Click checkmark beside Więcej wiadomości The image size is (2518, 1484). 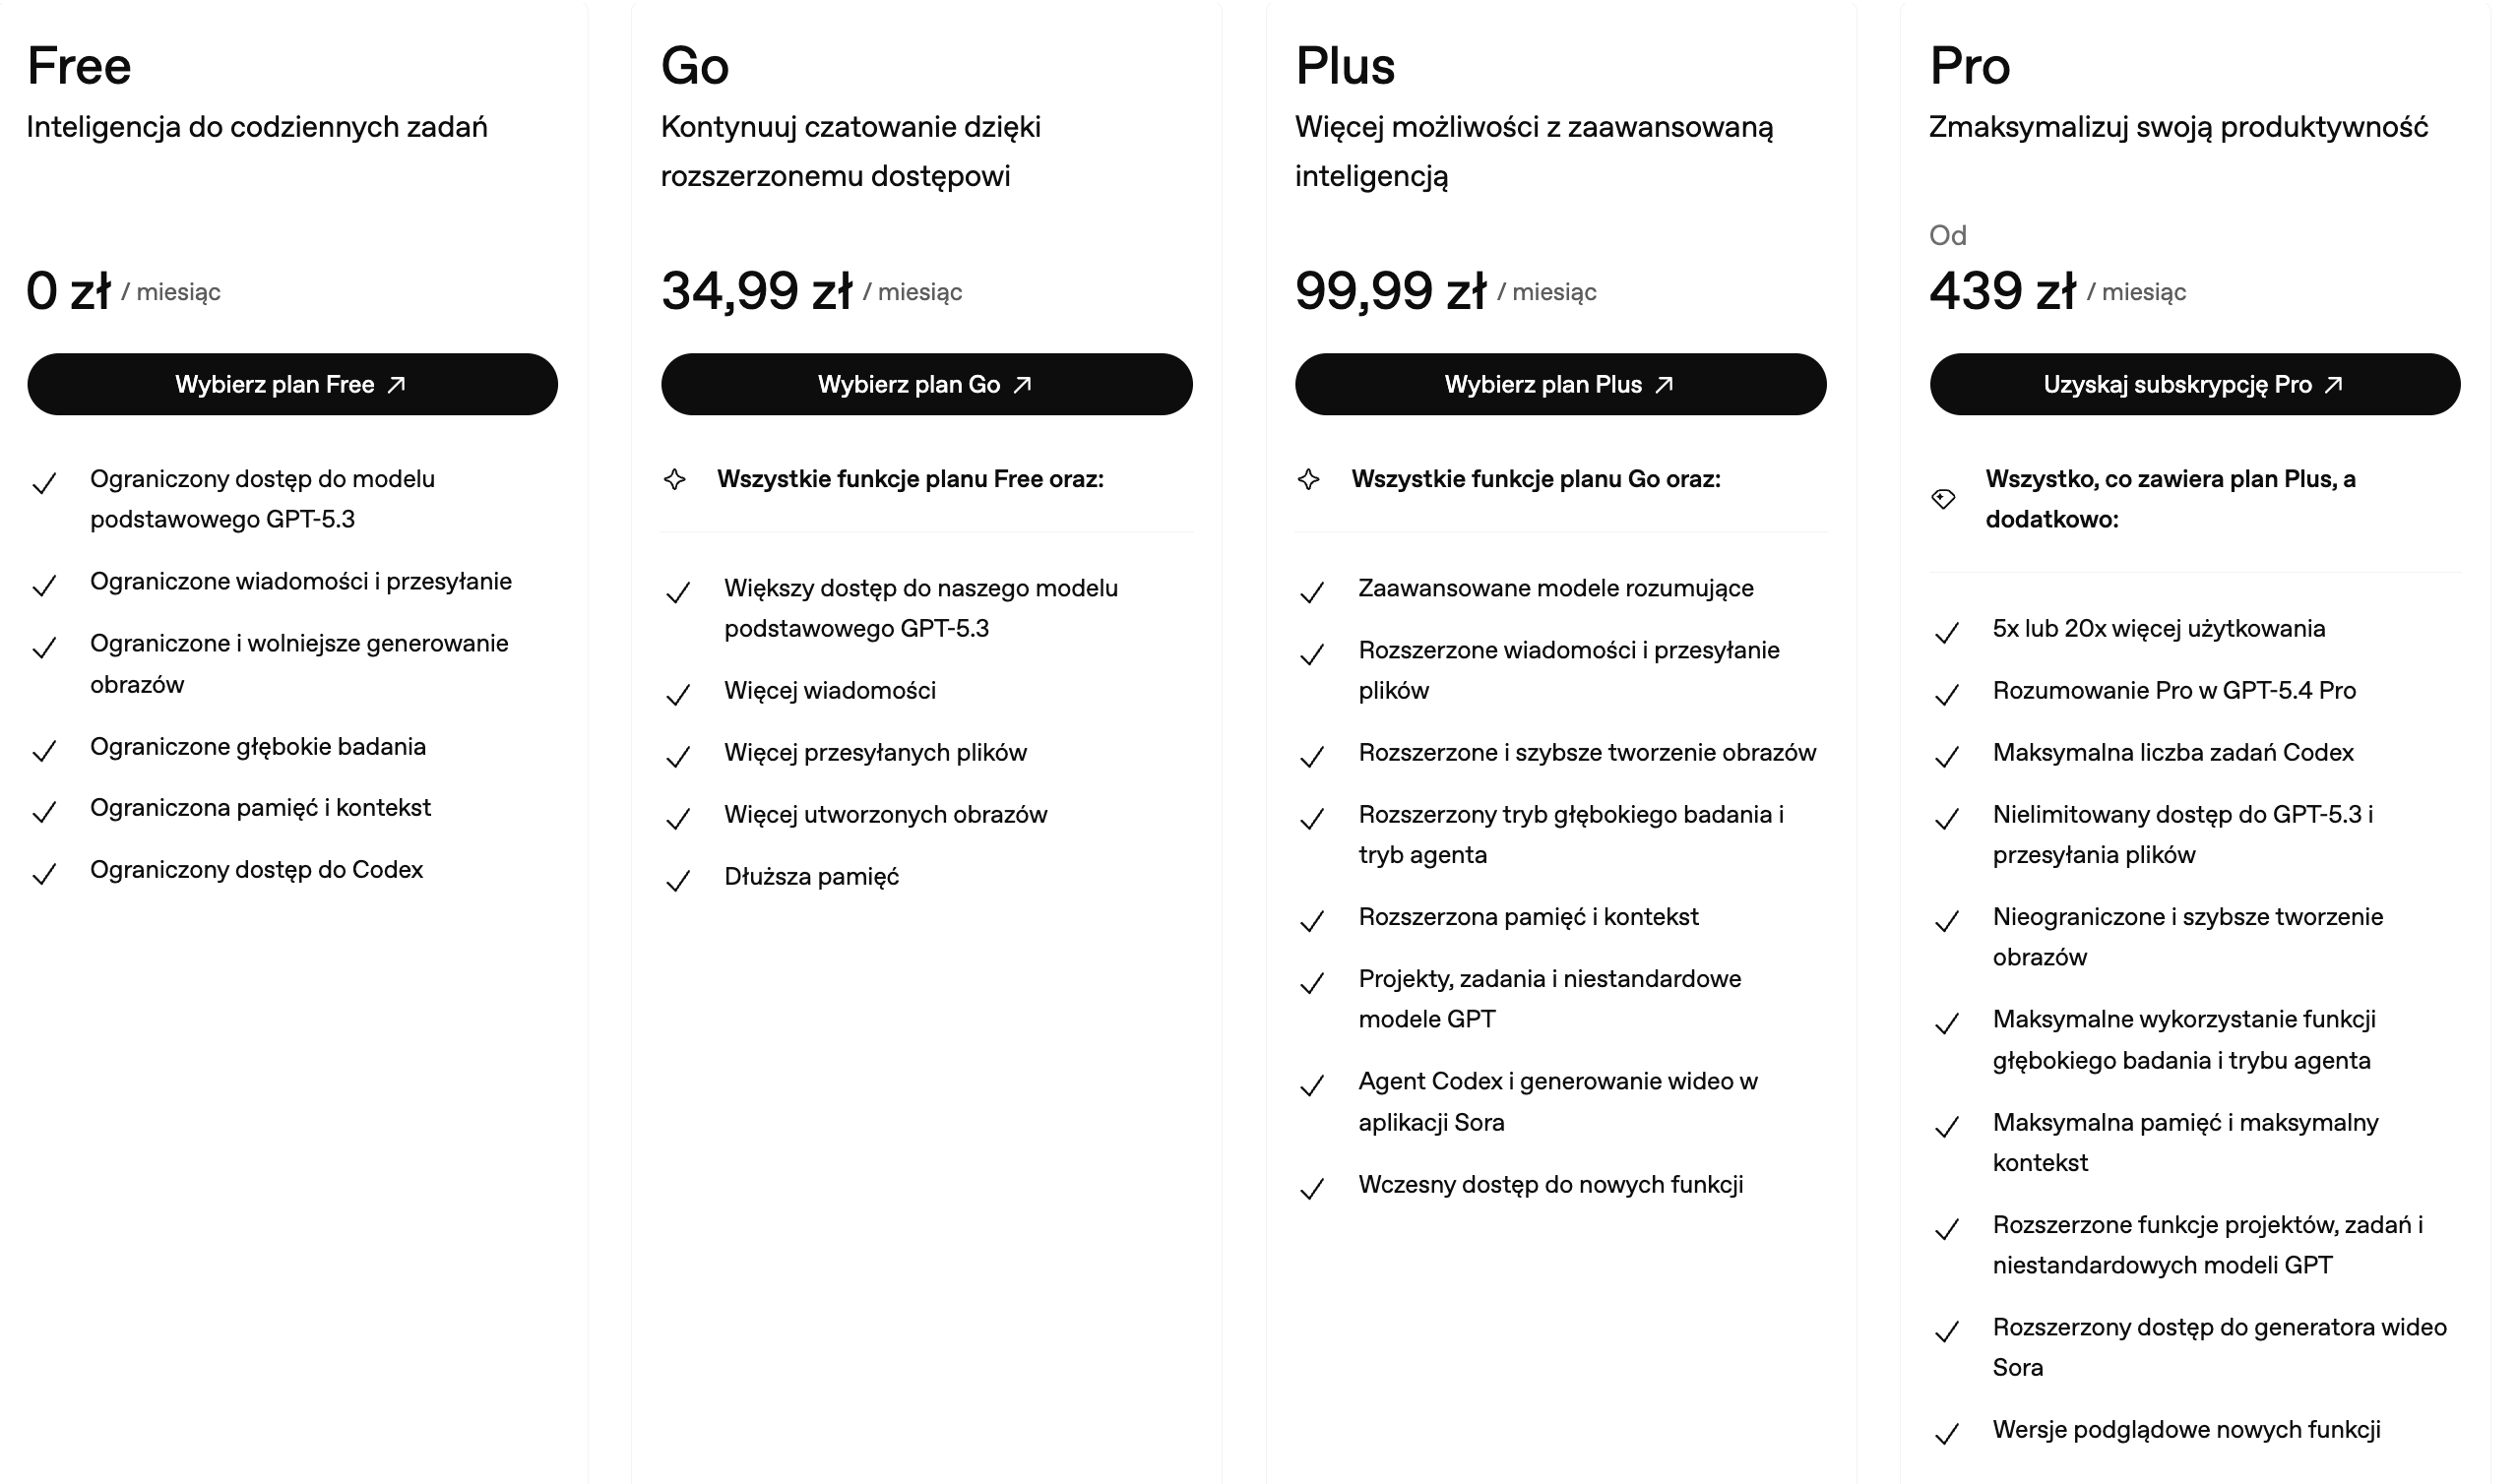678,695
